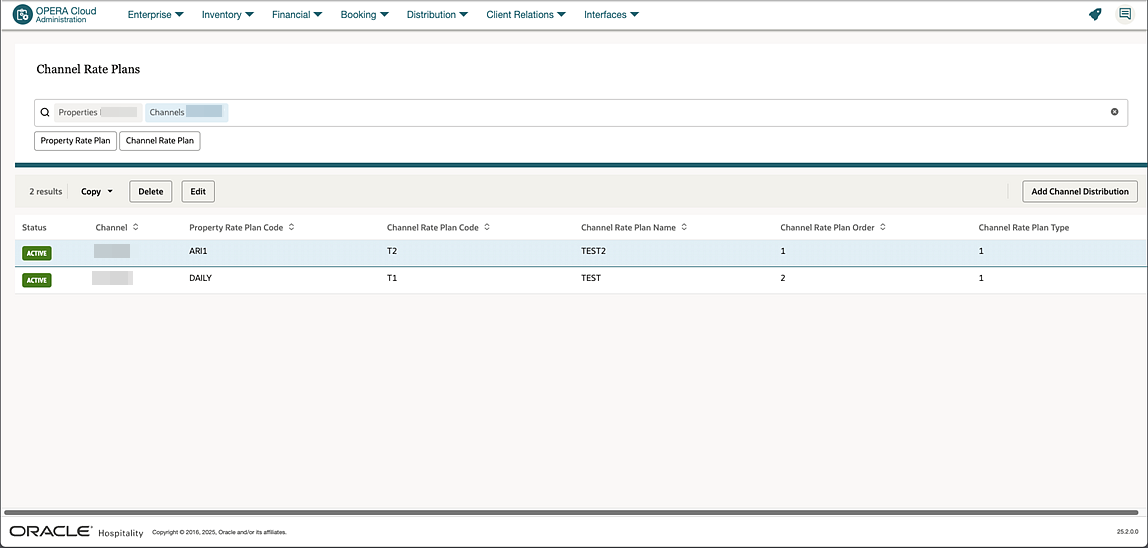This screenshot has height=548, width=1148.
Task: Open the Financial menu
Action: [x=297, y=15]
